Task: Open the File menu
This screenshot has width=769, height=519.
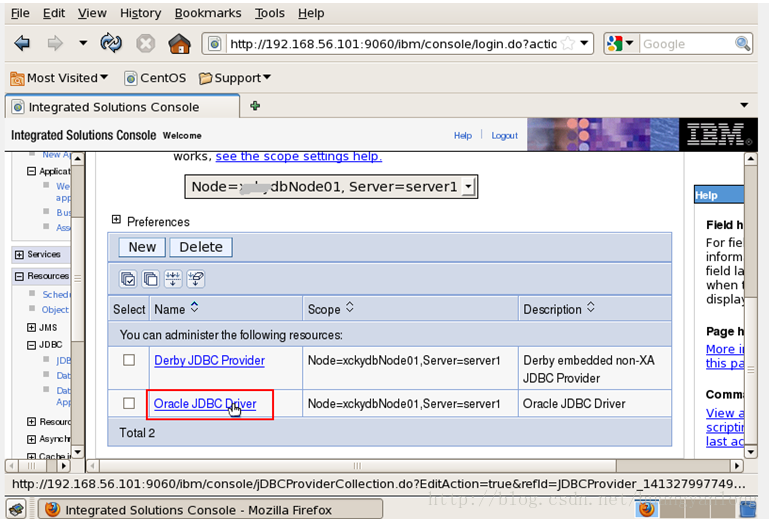Action: (x=20, y=13)
